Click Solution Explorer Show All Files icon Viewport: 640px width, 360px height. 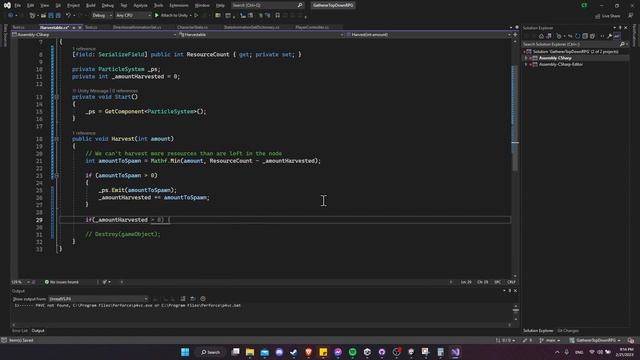point(592,36)
